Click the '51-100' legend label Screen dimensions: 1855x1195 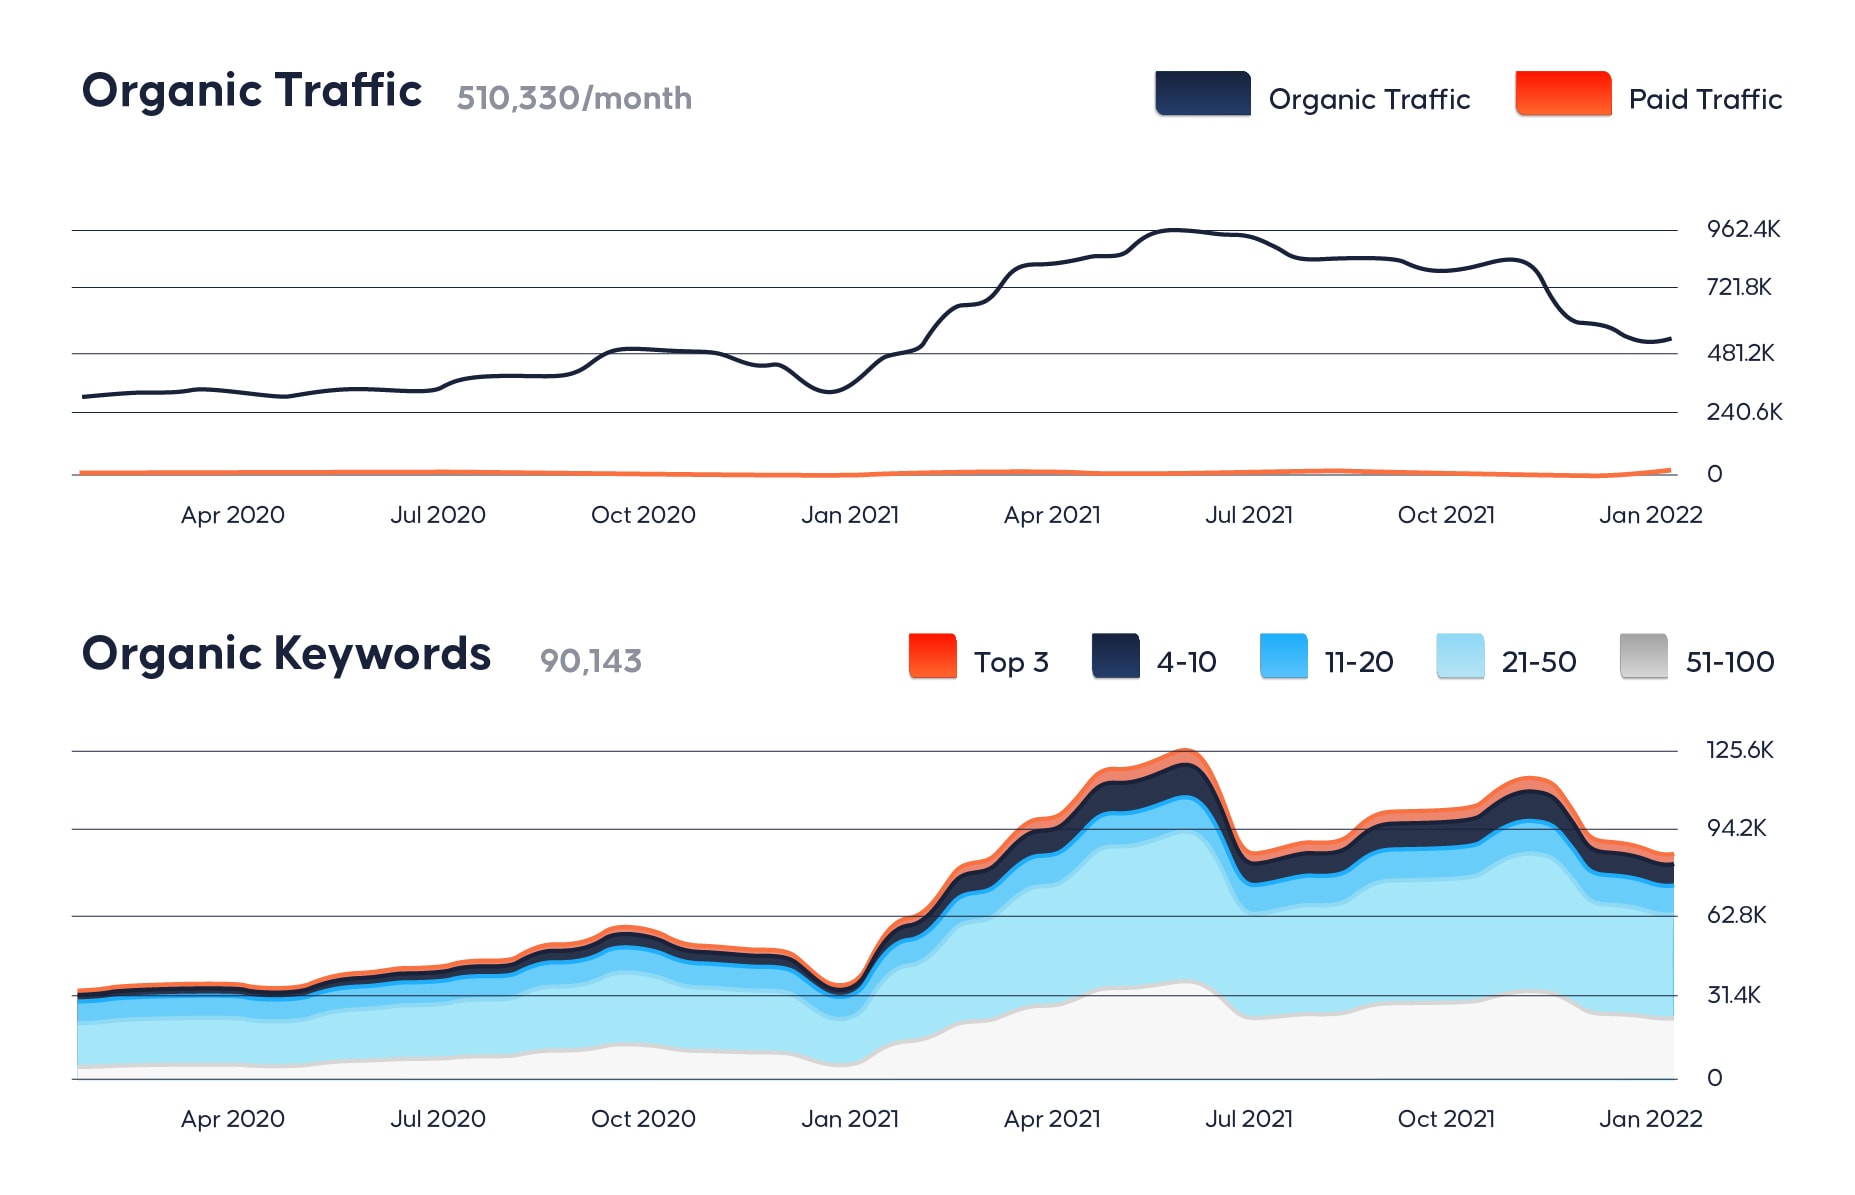point(1730,662)
